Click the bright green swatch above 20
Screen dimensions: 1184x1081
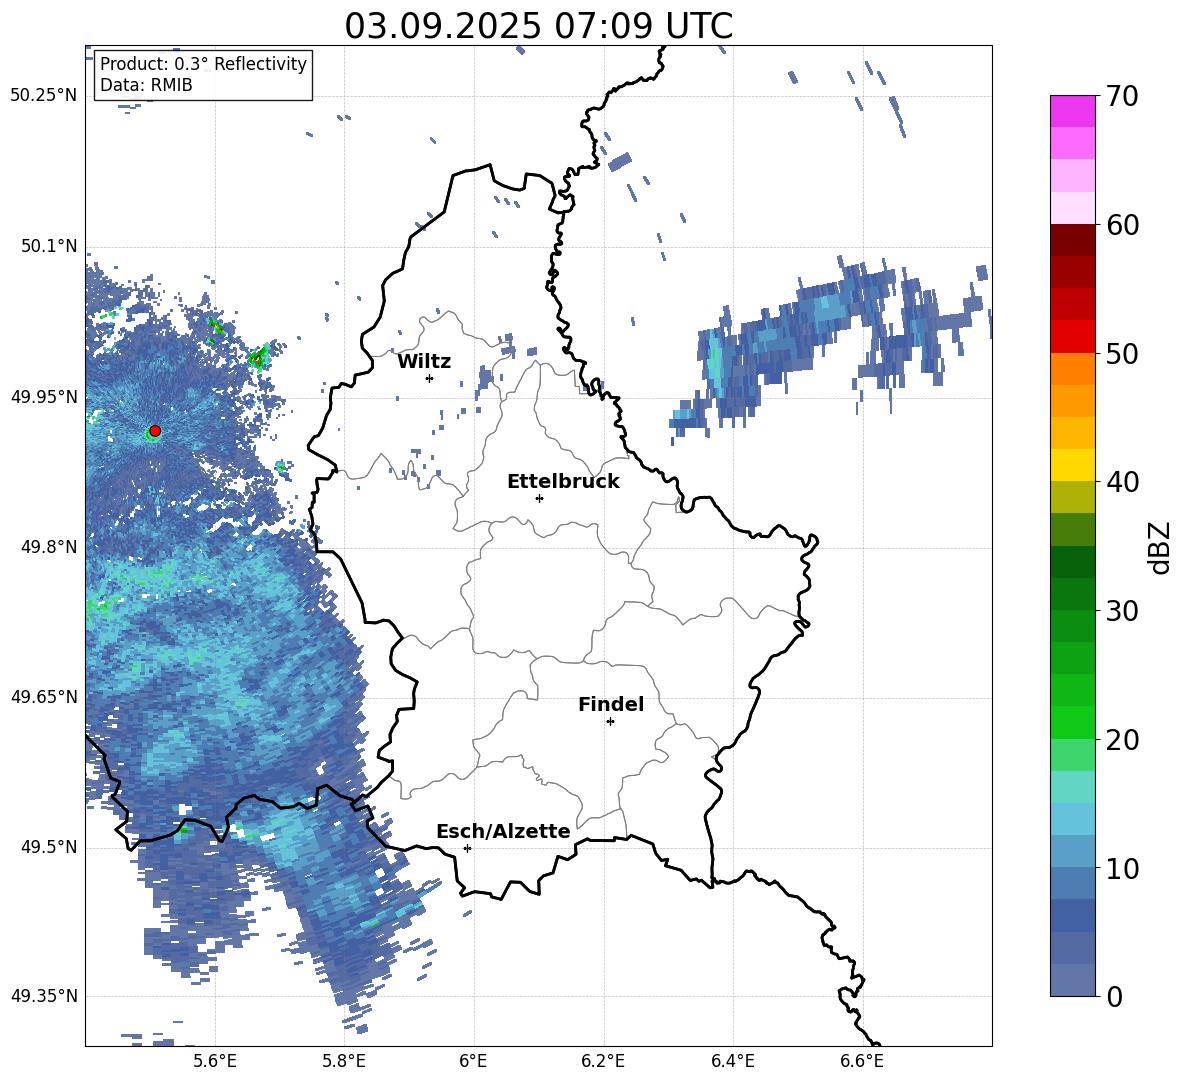click(x=1072, y=722)
